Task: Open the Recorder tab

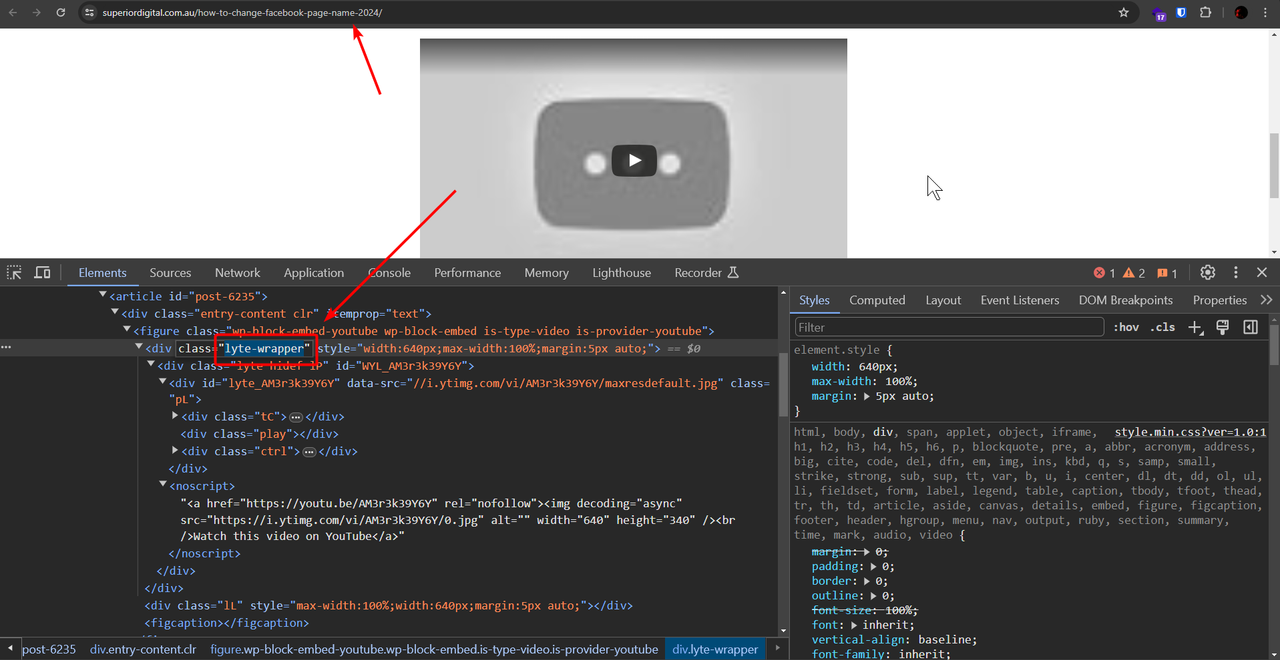Action: (706, 272)
